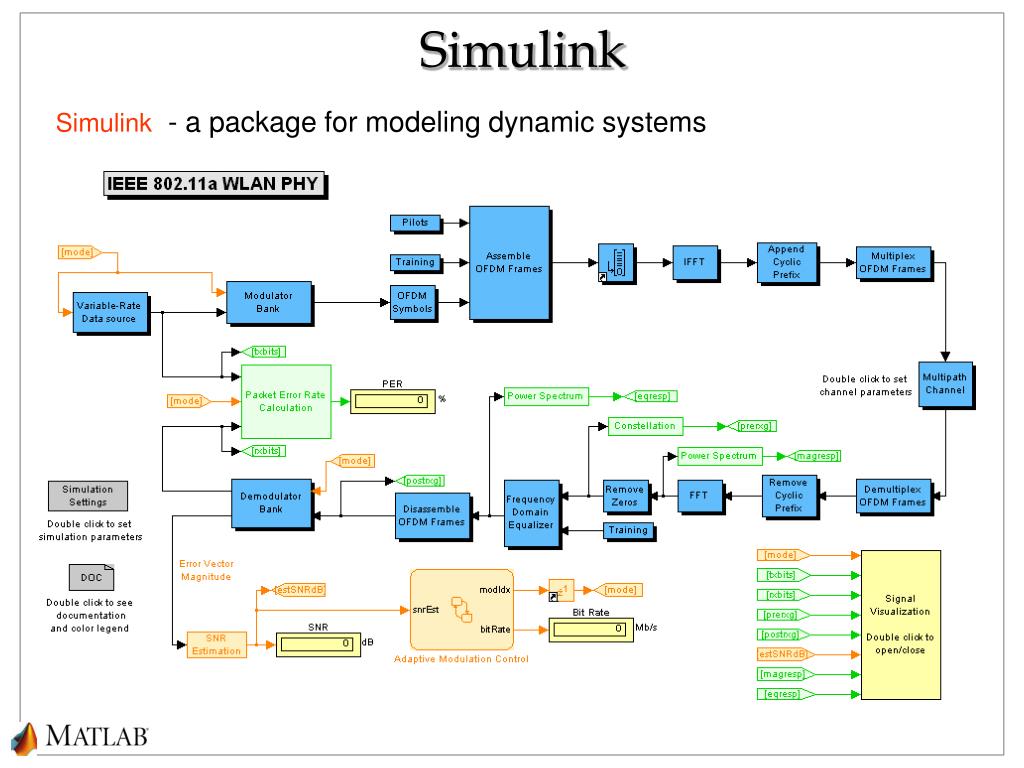The width and height of the screenshot is (1024, 768).
Task: Open the DOC documentation block
Action: (x=91, y=577)
